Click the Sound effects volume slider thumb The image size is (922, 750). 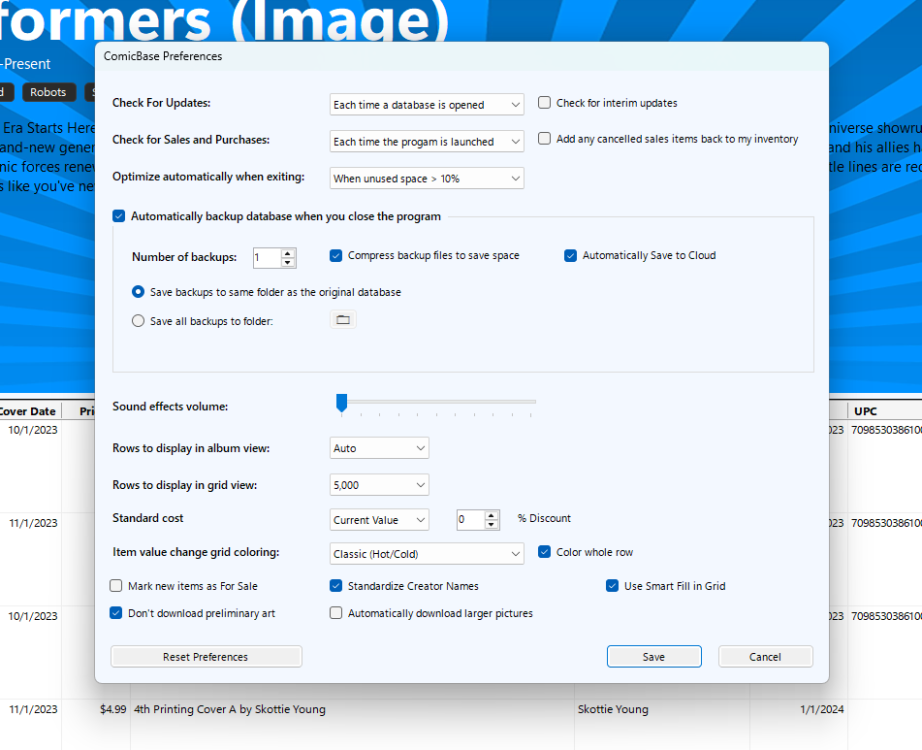point(342,403)
